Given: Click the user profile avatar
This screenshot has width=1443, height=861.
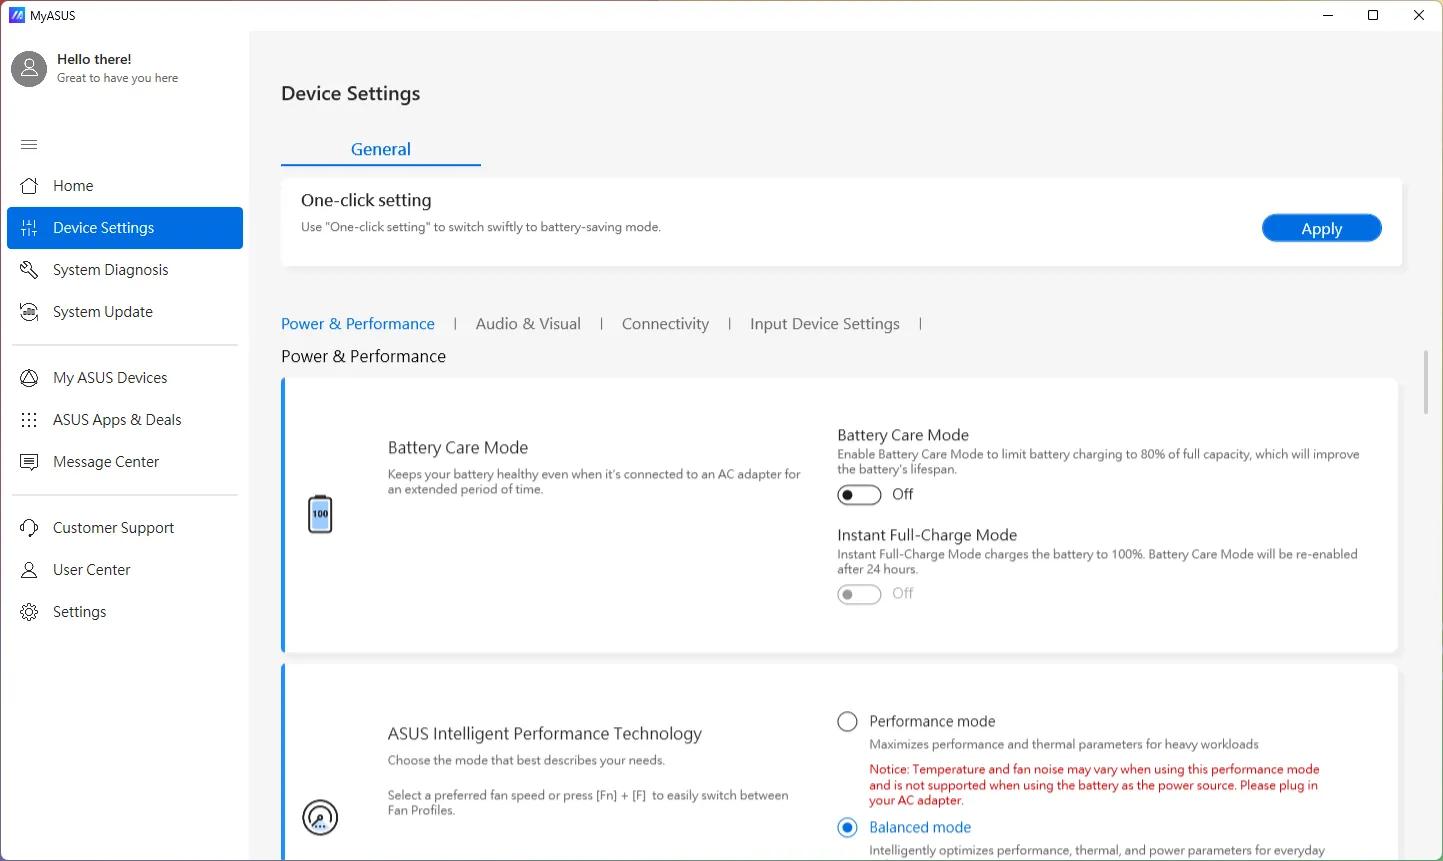Looking at the screenshot, I should (29, 69).
